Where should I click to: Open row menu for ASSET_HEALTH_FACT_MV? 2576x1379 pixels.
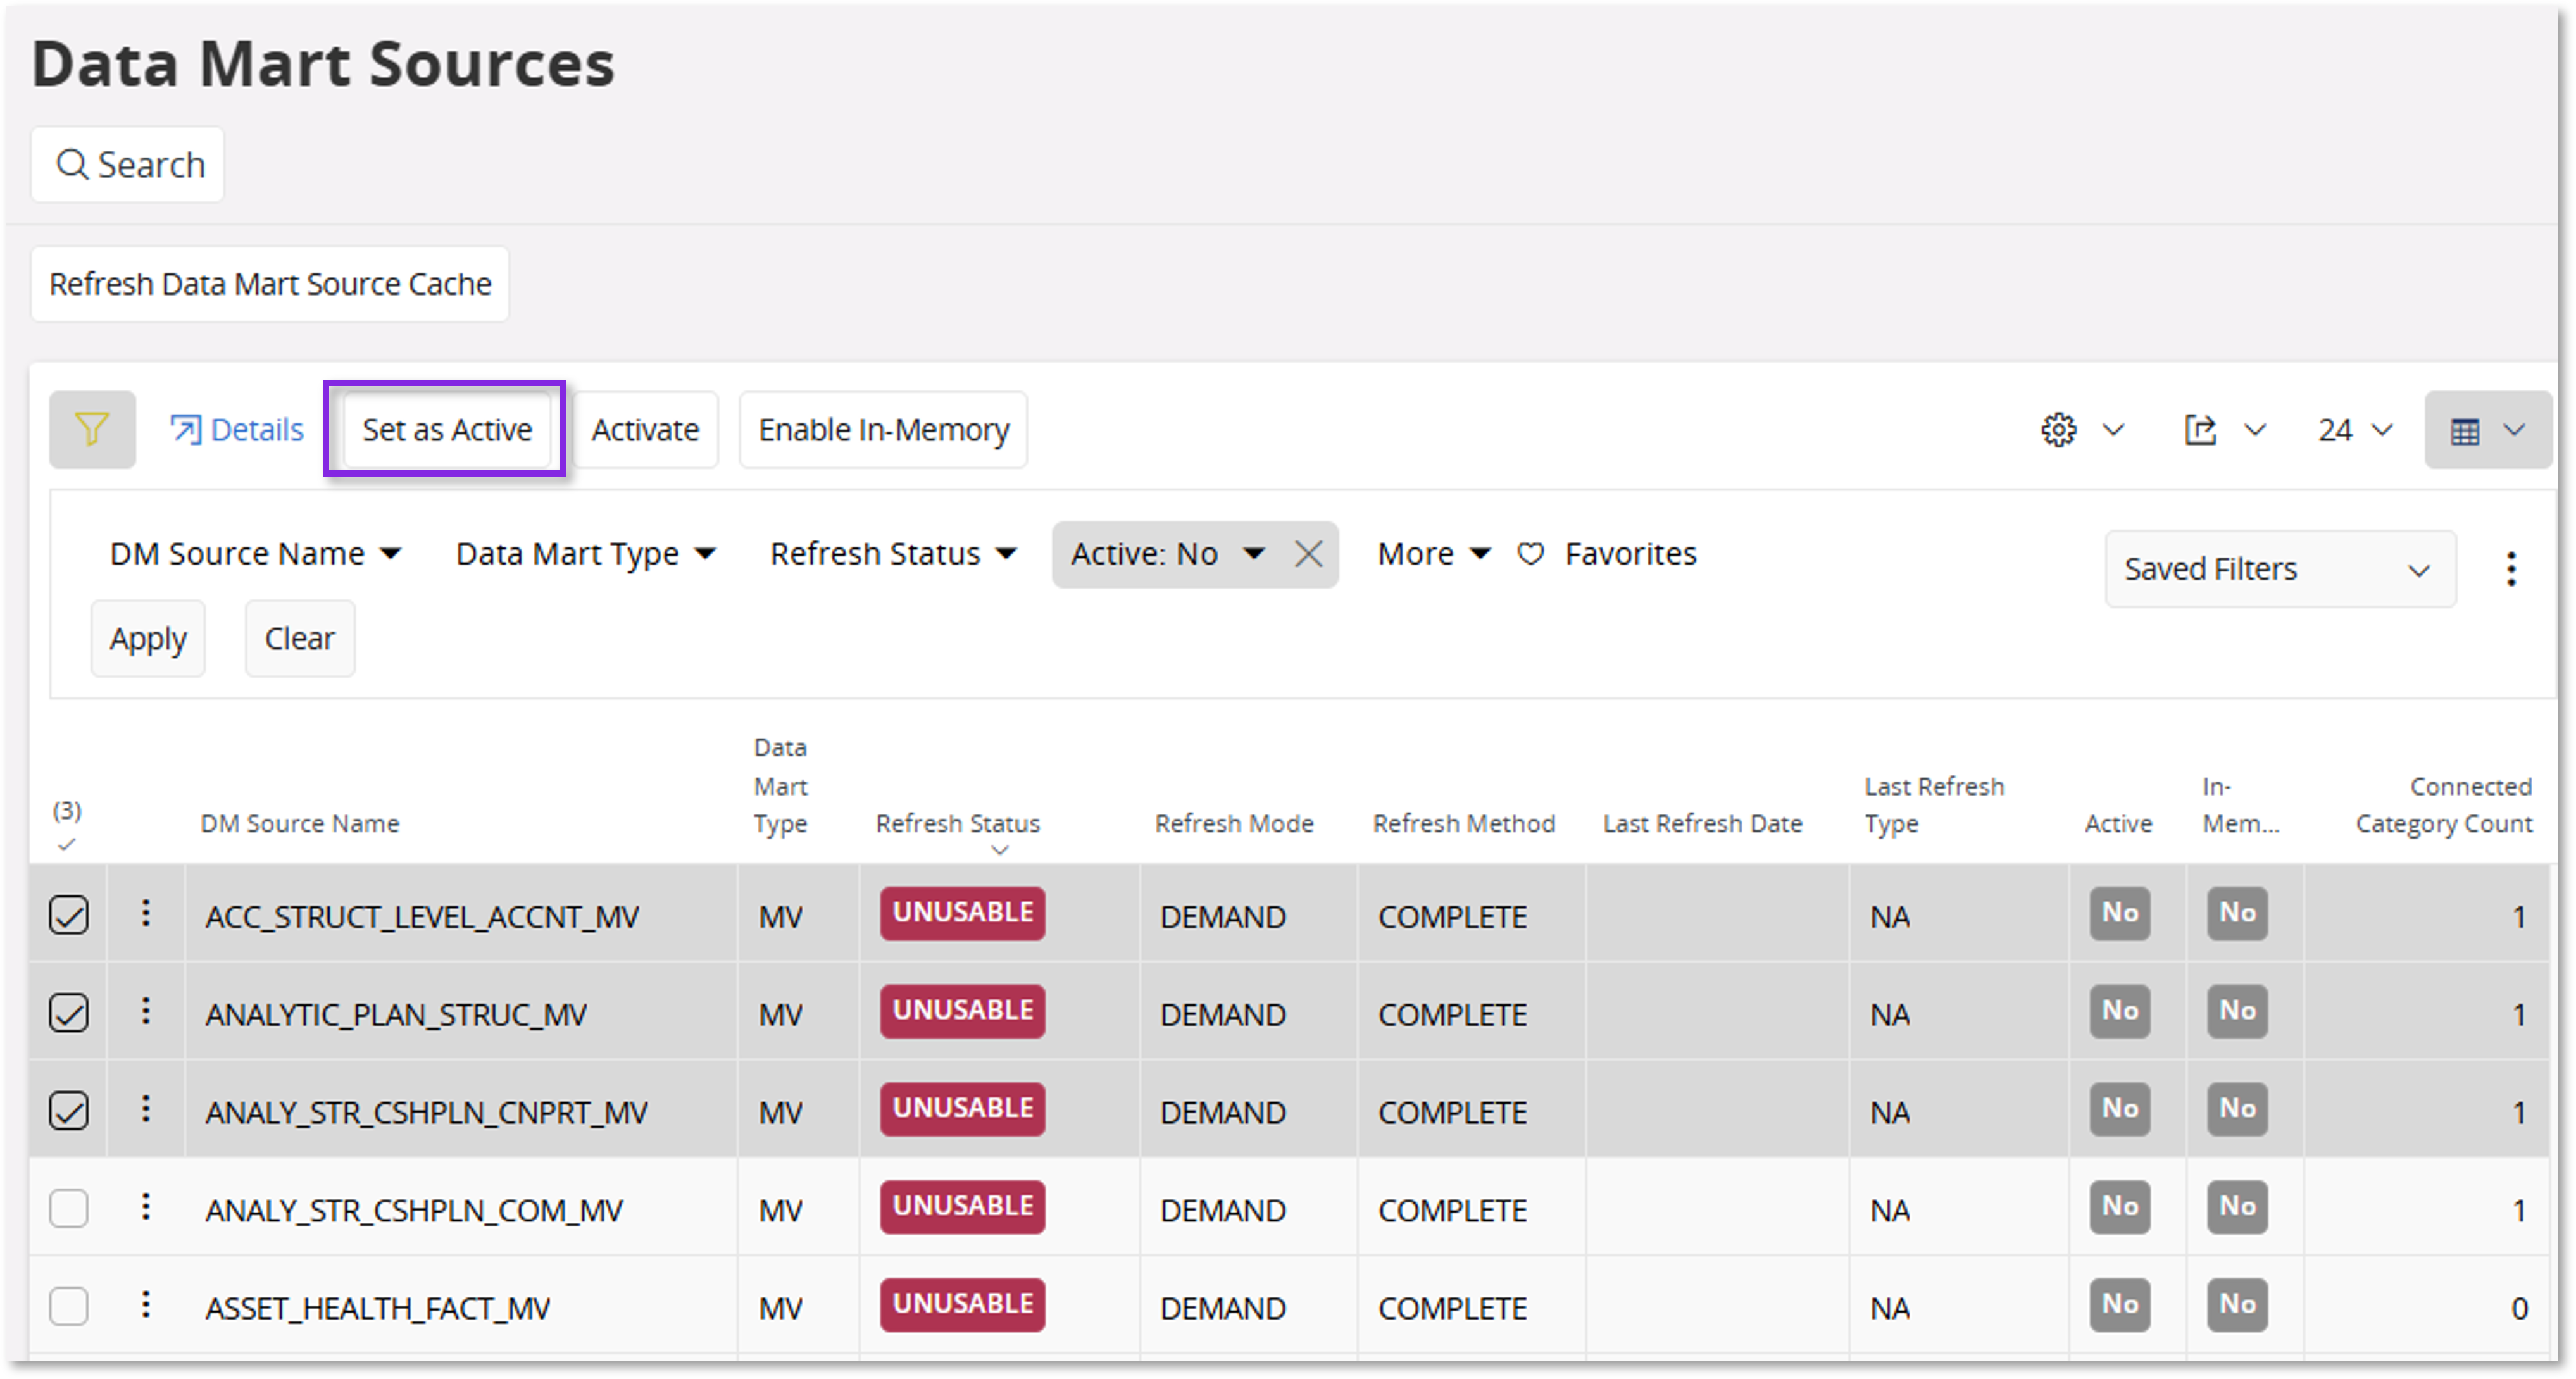coord(146,1305)
